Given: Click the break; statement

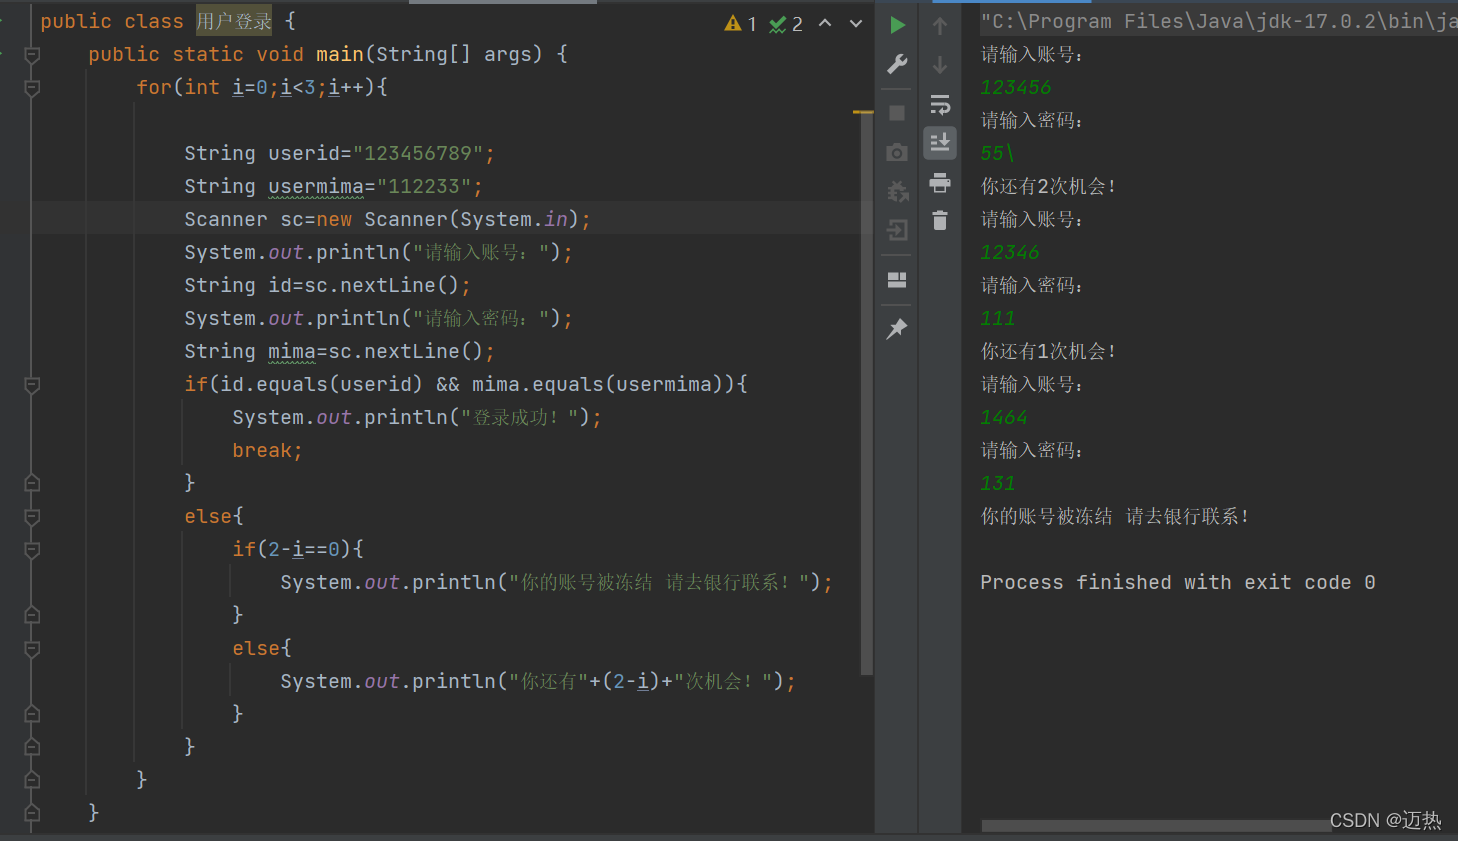Looking at the screenshot, I should [x=267, y=450].
